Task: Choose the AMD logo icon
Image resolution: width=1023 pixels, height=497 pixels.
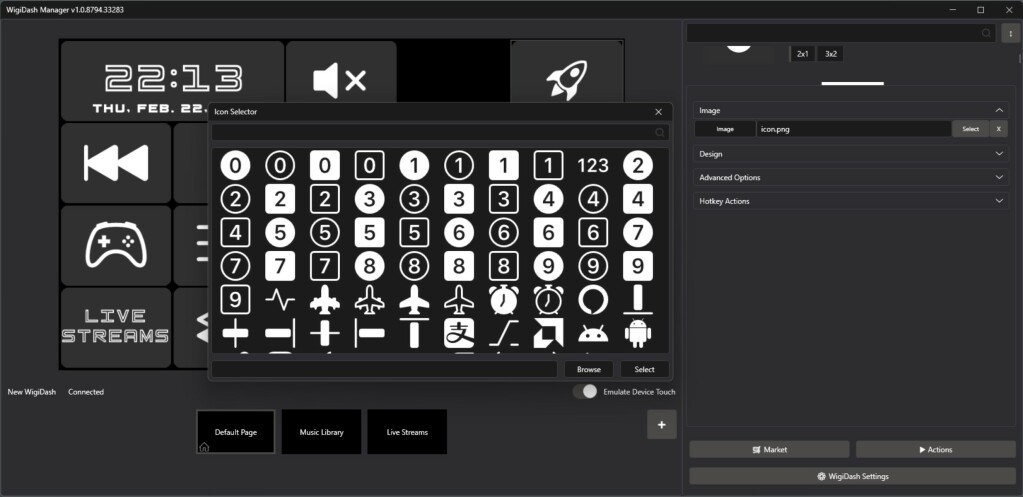Action: pyautogui.click(x=548, y=333)
